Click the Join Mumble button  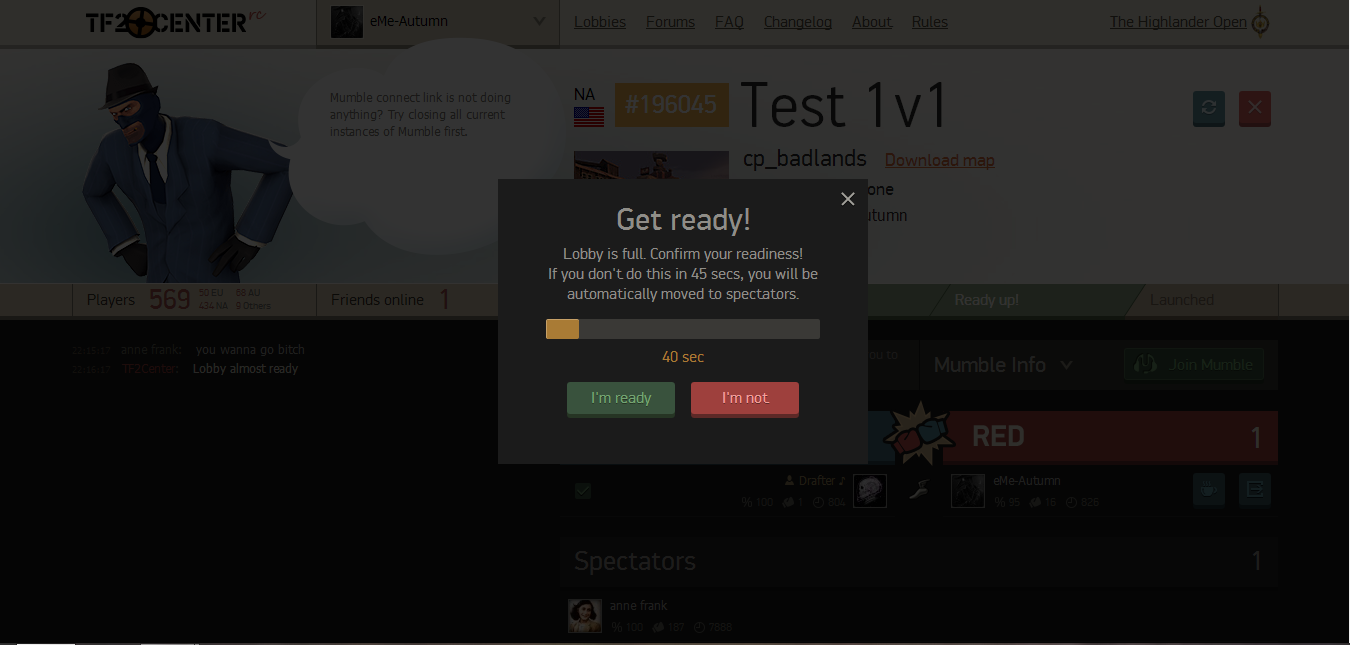click(1194, 365)
